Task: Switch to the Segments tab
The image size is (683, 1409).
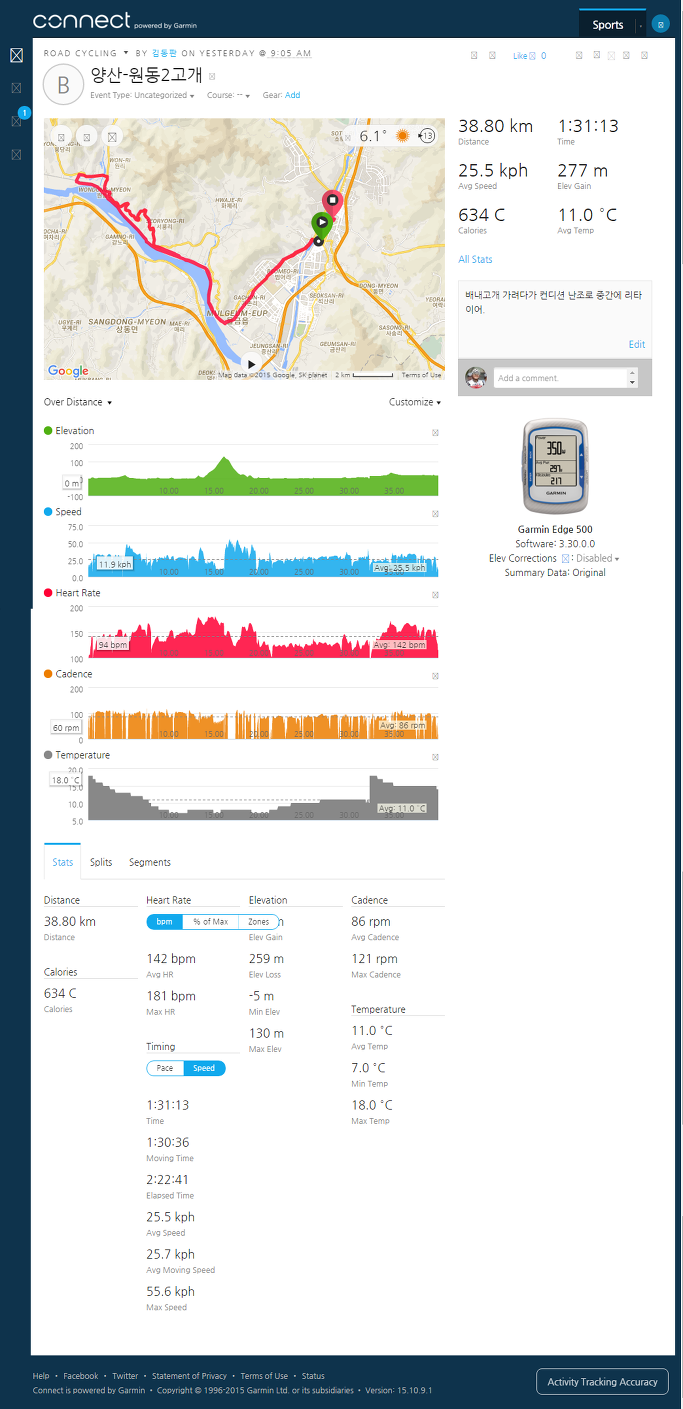Action: tap(150, 862)
